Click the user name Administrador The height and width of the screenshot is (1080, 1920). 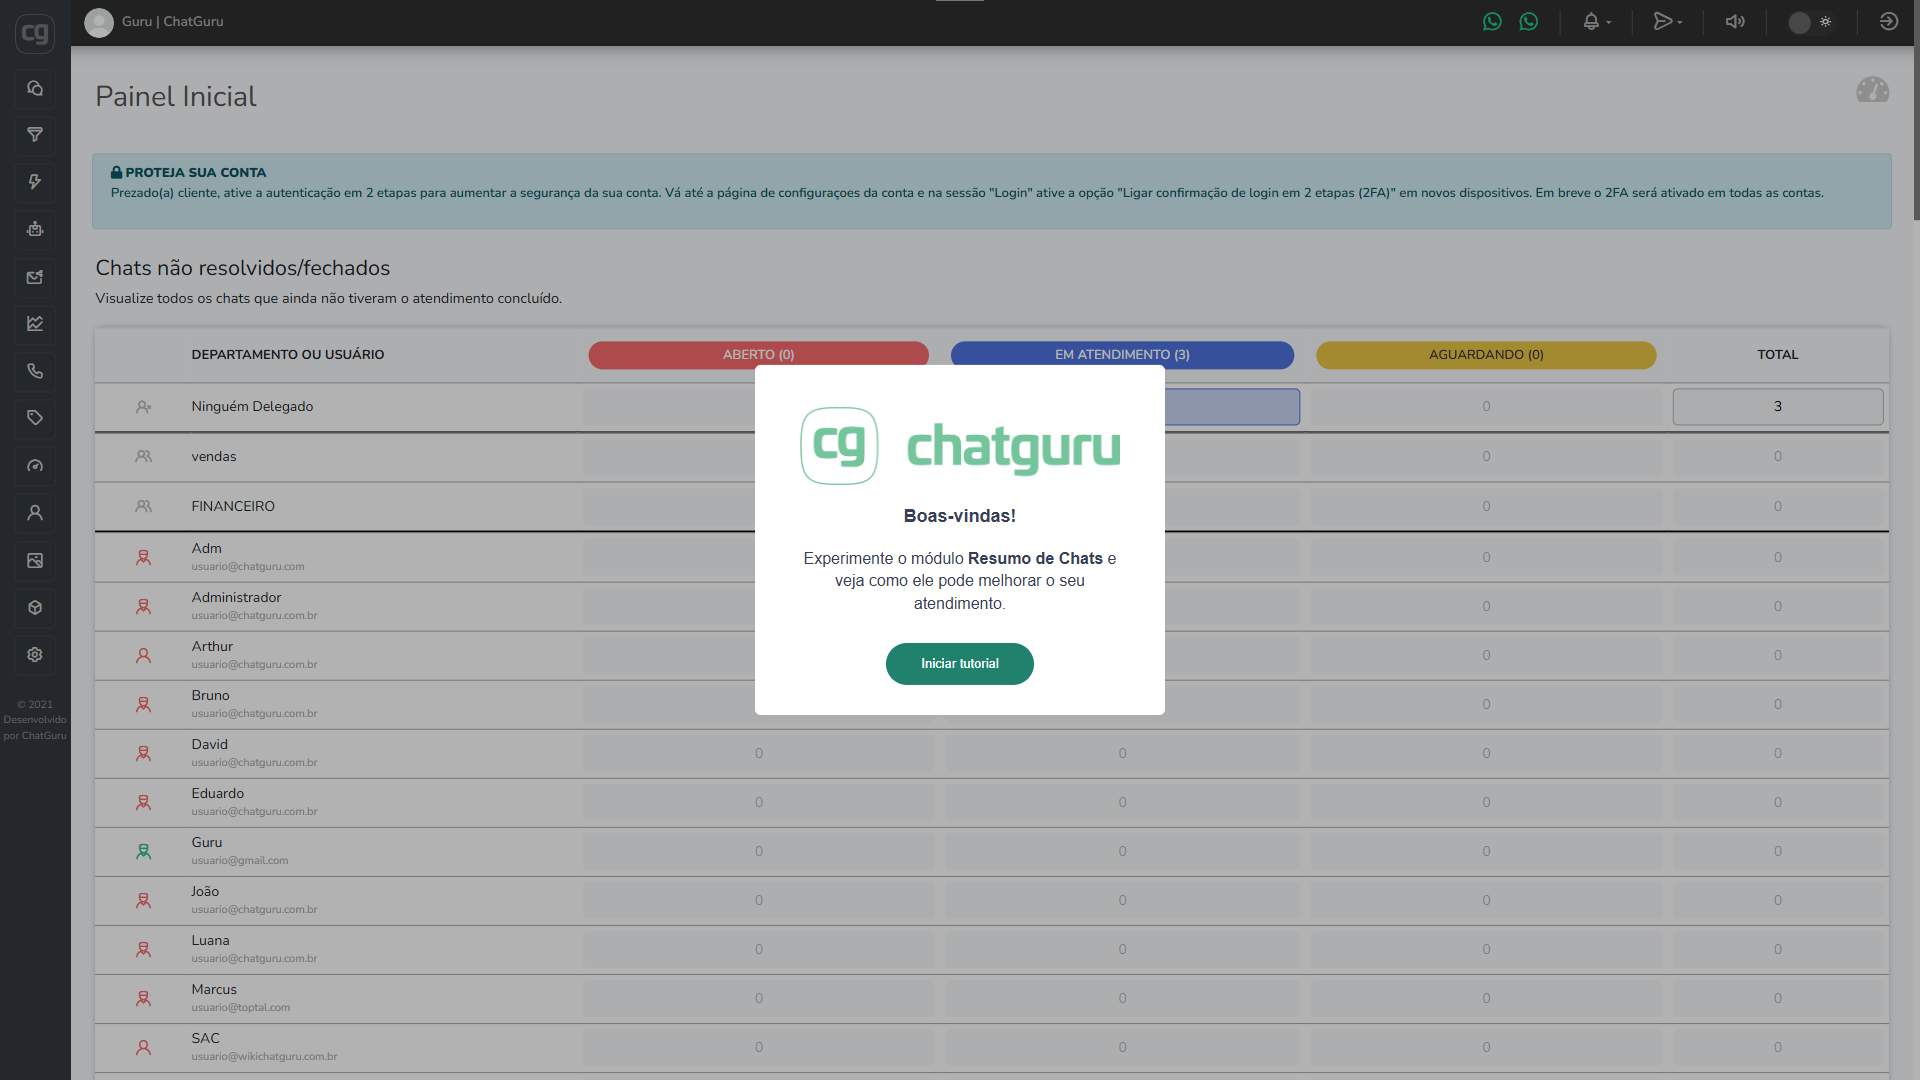[236, 597]
